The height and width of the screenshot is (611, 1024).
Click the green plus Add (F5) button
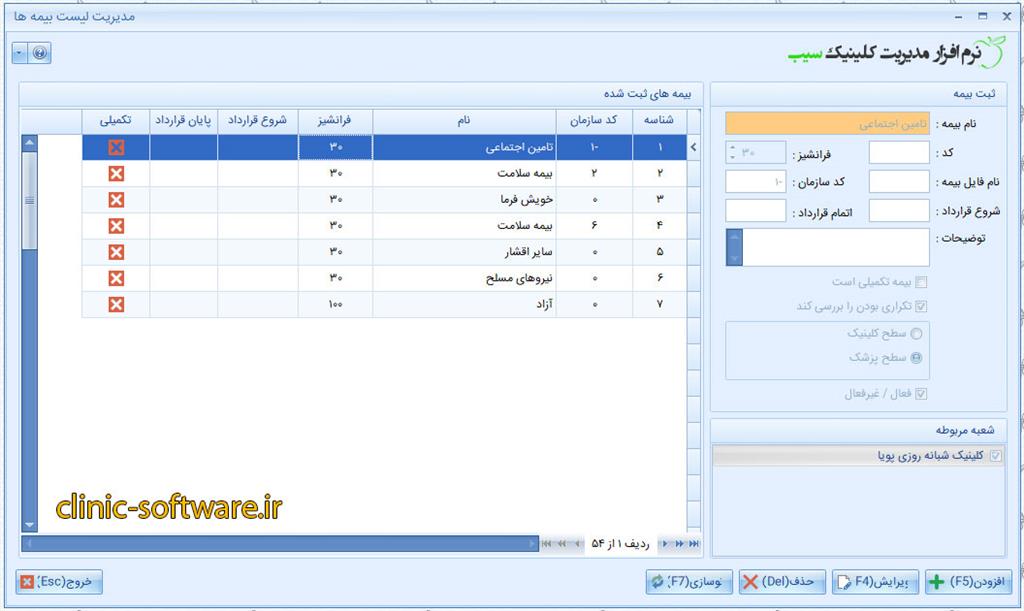[970, 582]
